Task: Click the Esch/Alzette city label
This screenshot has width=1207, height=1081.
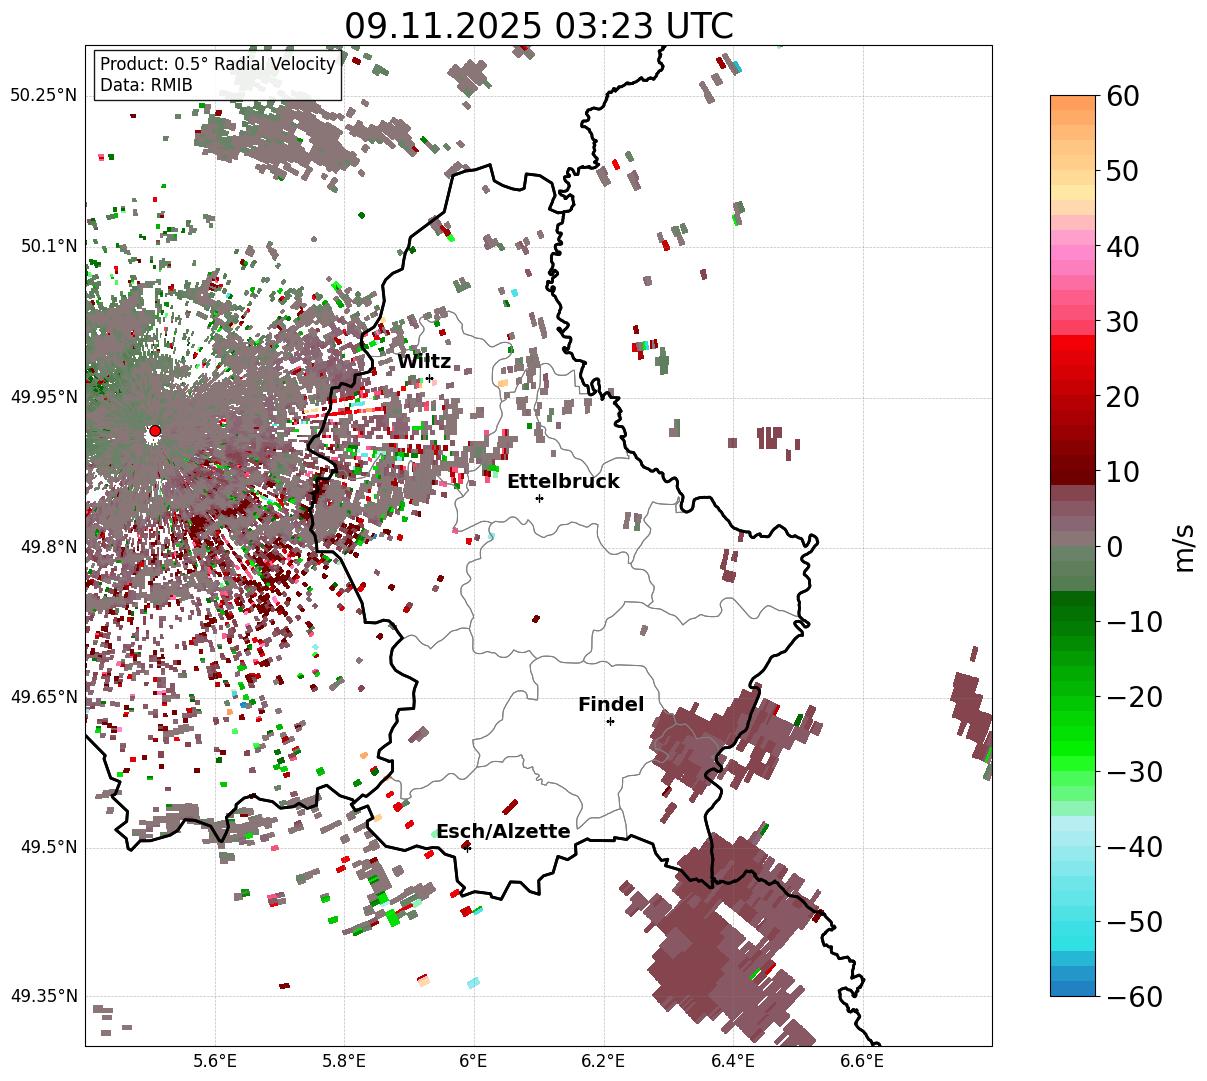Action: click(503, 832)
